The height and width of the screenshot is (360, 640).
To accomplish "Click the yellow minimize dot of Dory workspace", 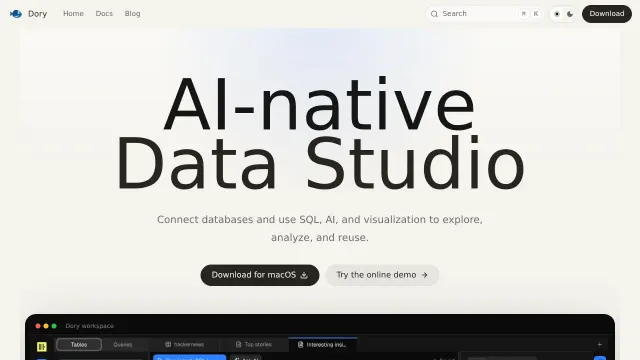I will point(46,326).
